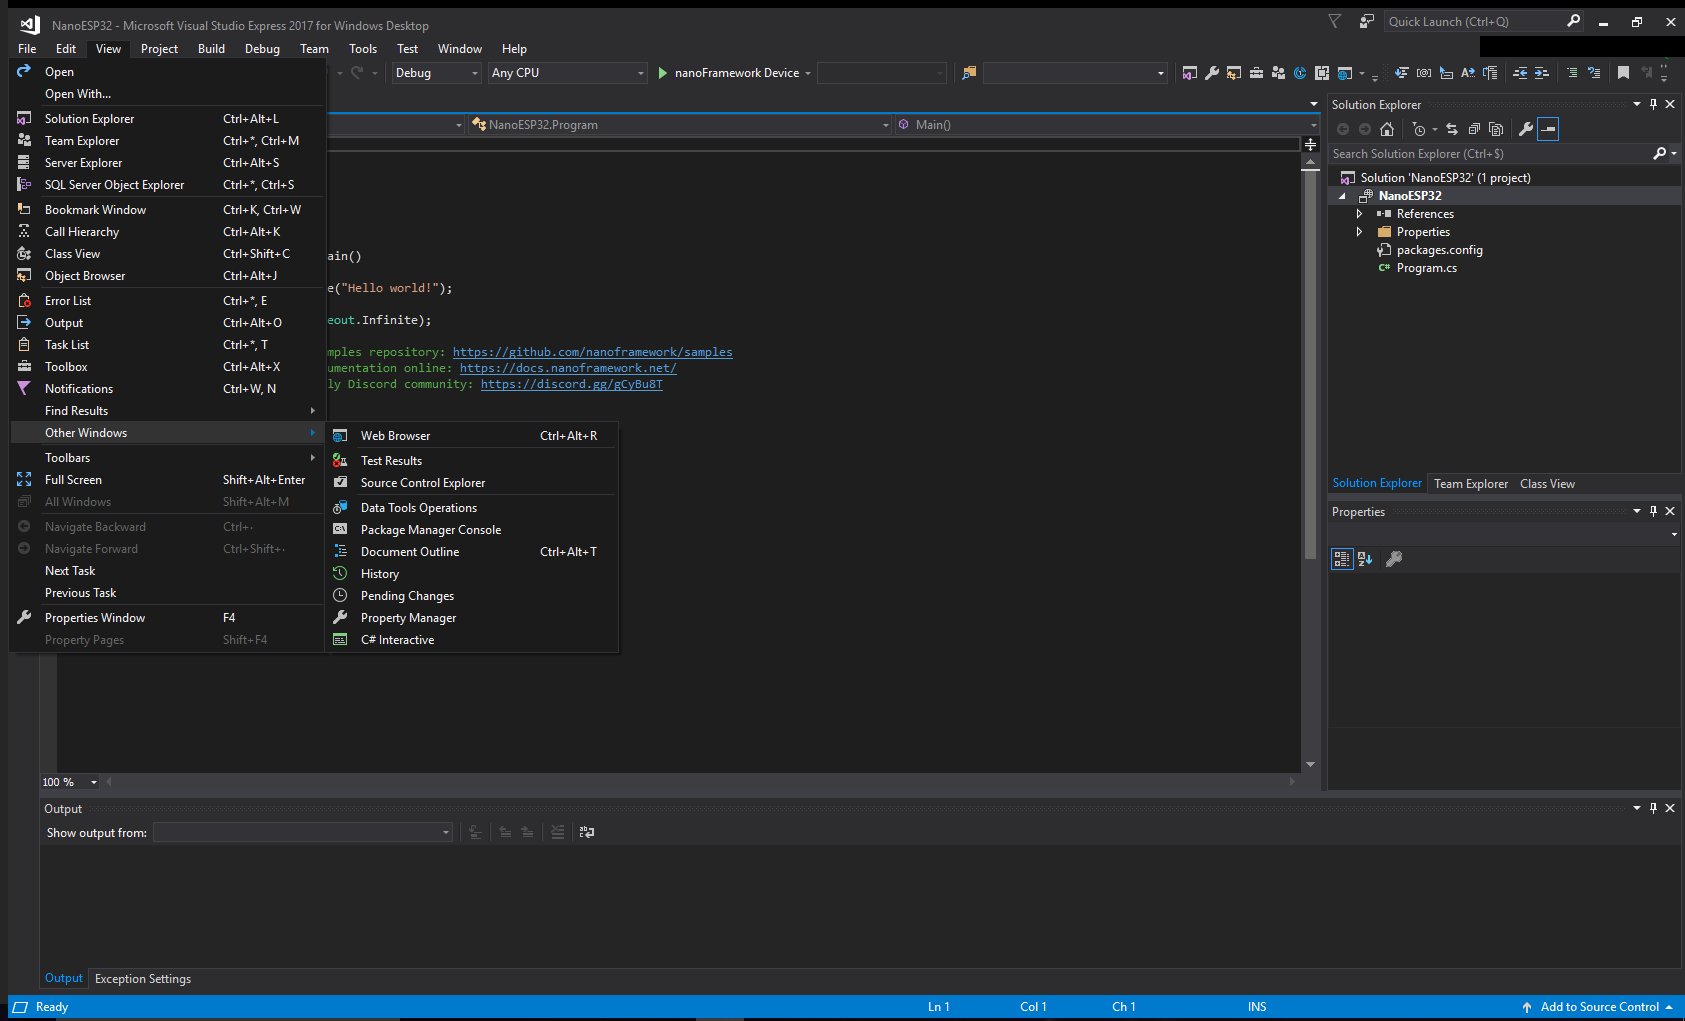
Task: Expand the References node under NanoESP32
Action: 1359,213
